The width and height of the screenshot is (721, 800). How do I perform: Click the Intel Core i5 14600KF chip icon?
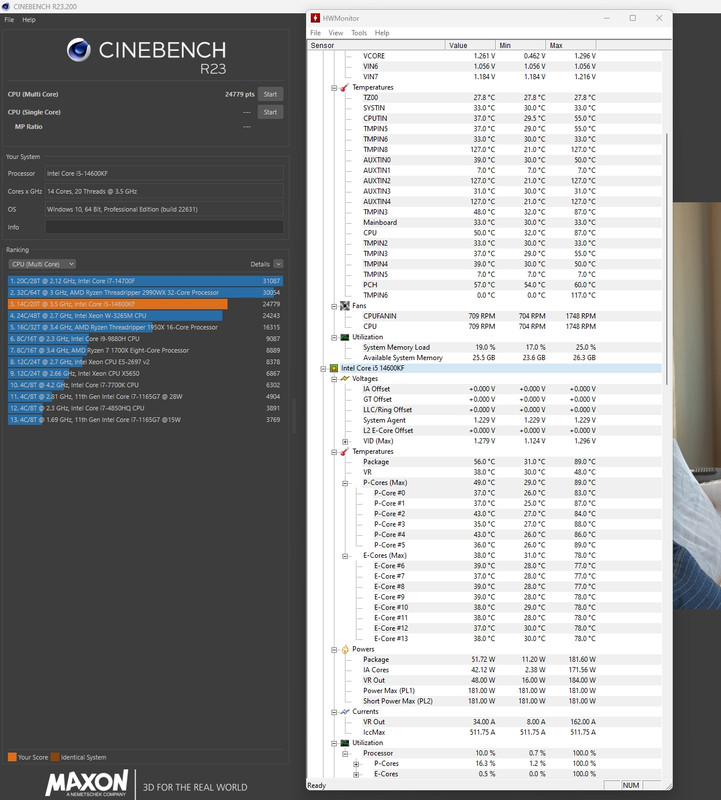pos(334,368)
